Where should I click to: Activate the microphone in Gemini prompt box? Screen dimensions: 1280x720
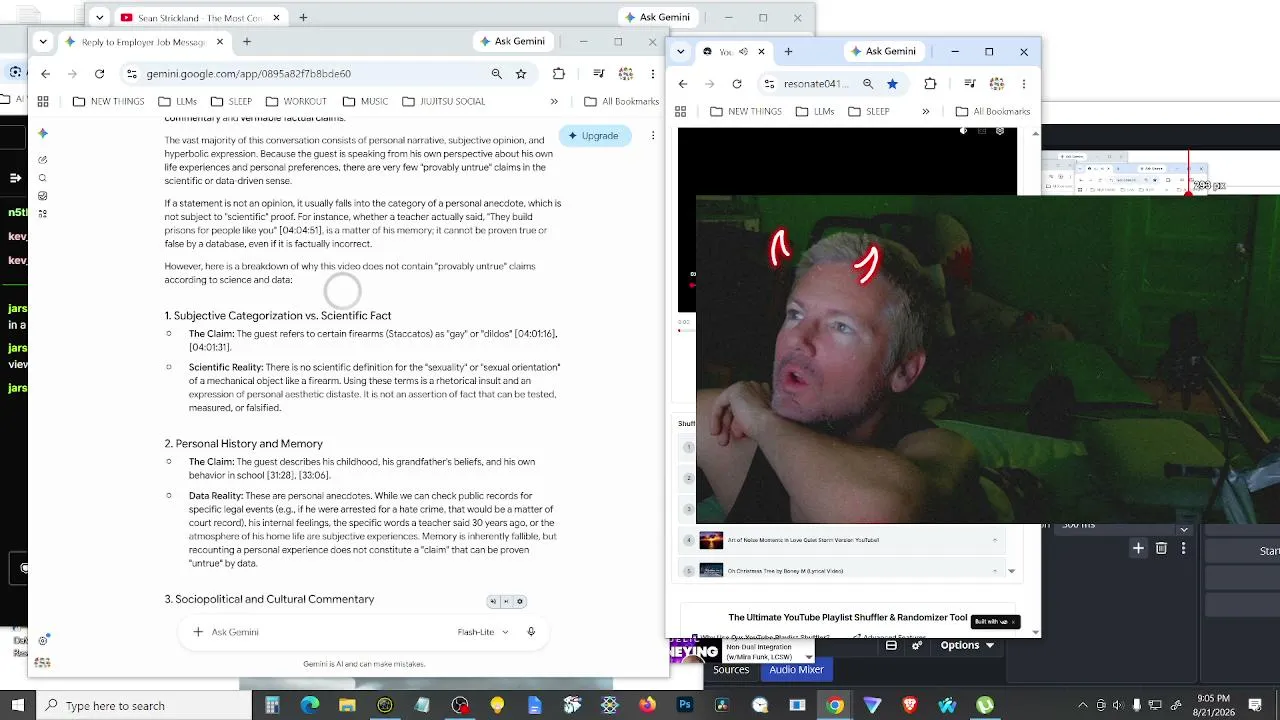pyautogui.click(x=531, y=632)
